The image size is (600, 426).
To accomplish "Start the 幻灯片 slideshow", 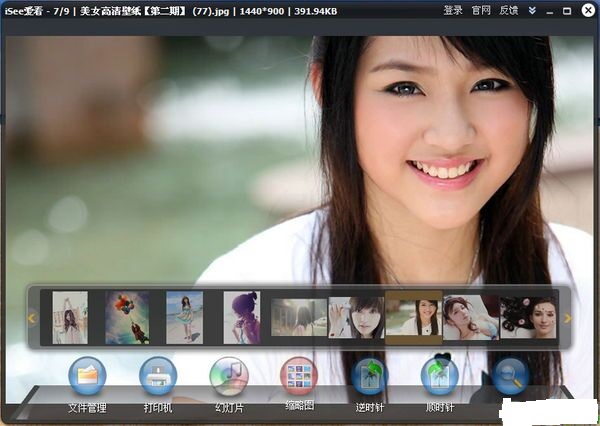I will click(228, 376).
